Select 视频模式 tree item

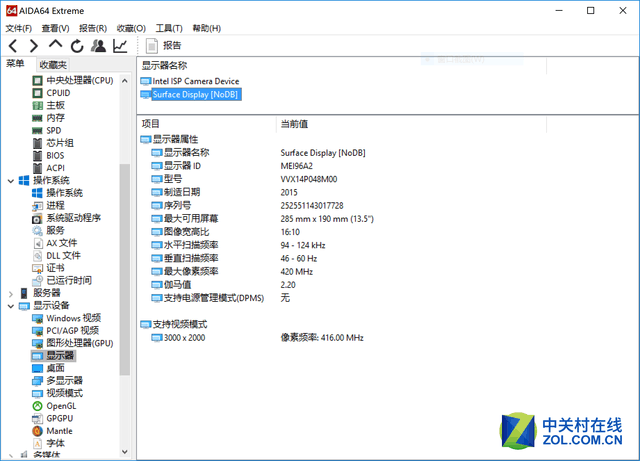click(x=58, y=394)
